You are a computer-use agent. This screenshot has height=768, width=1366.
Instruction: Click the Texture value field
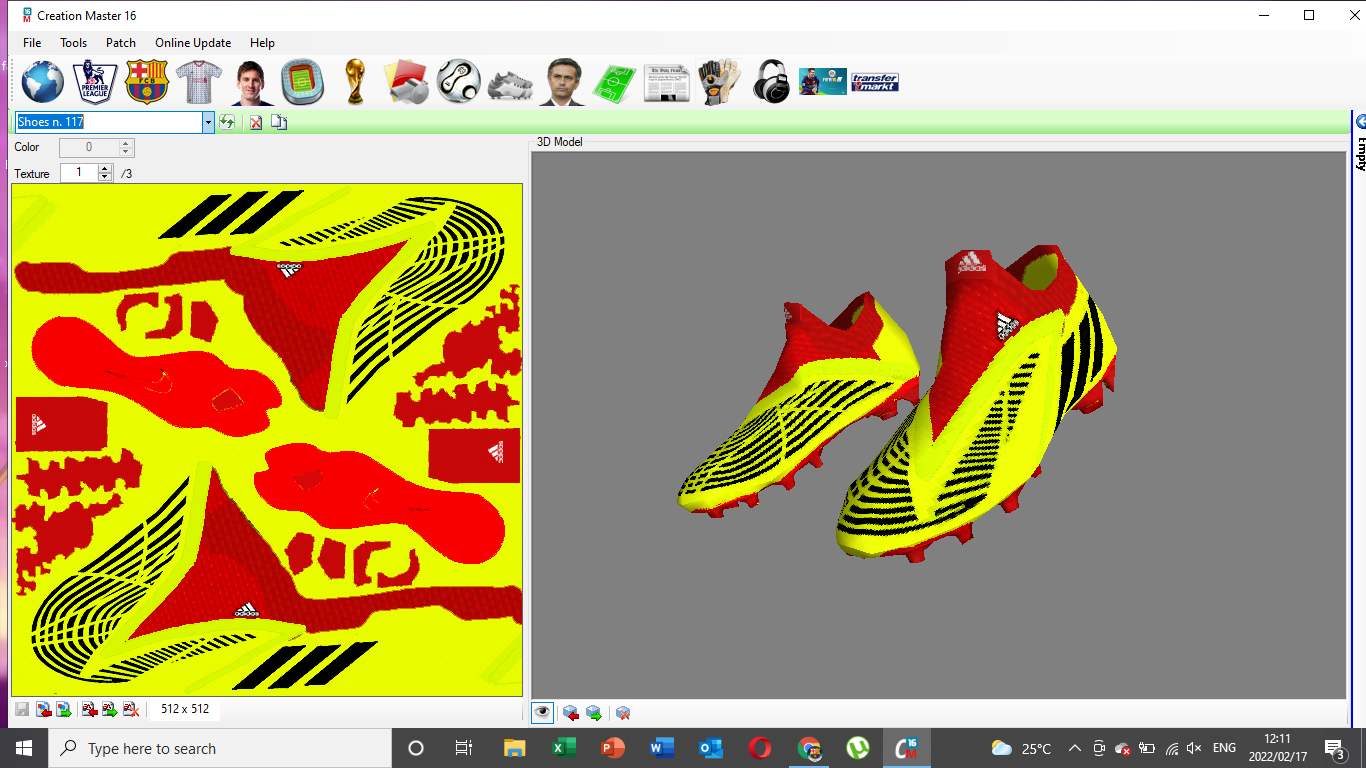click(x=80, y=173)
